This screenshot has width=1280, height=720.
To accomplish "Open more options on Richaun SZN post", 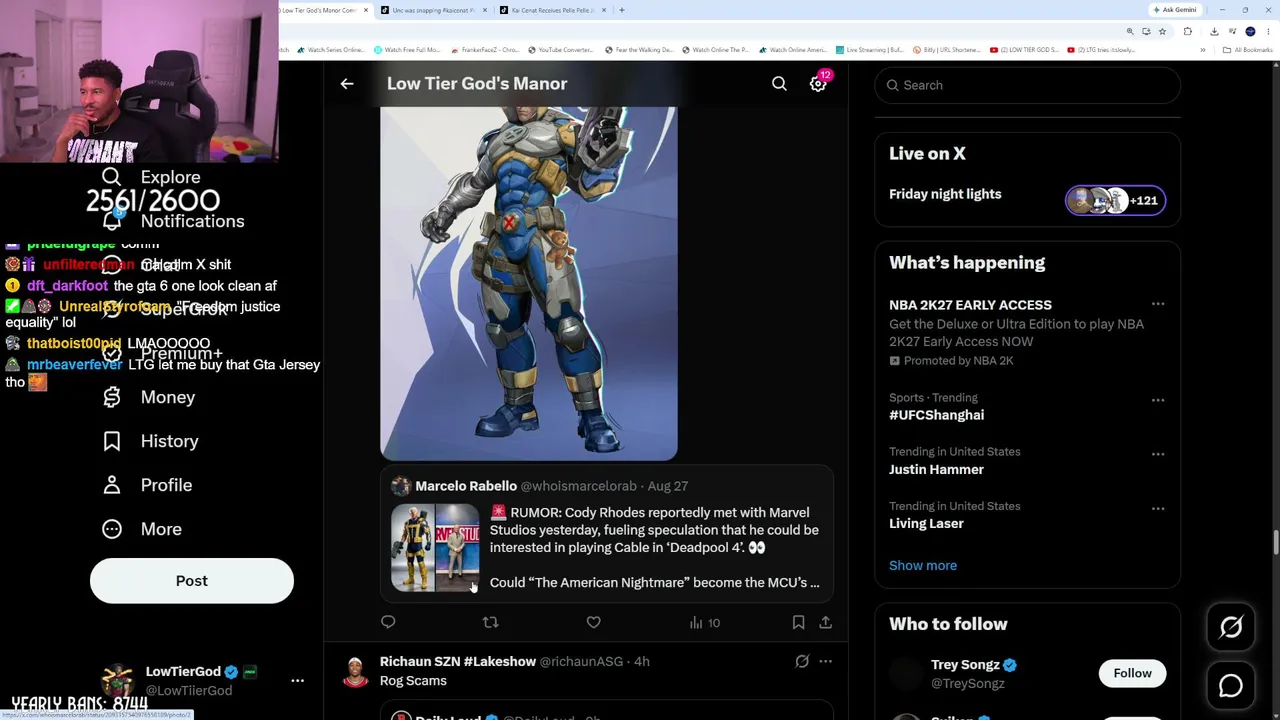I will [825, 661].
